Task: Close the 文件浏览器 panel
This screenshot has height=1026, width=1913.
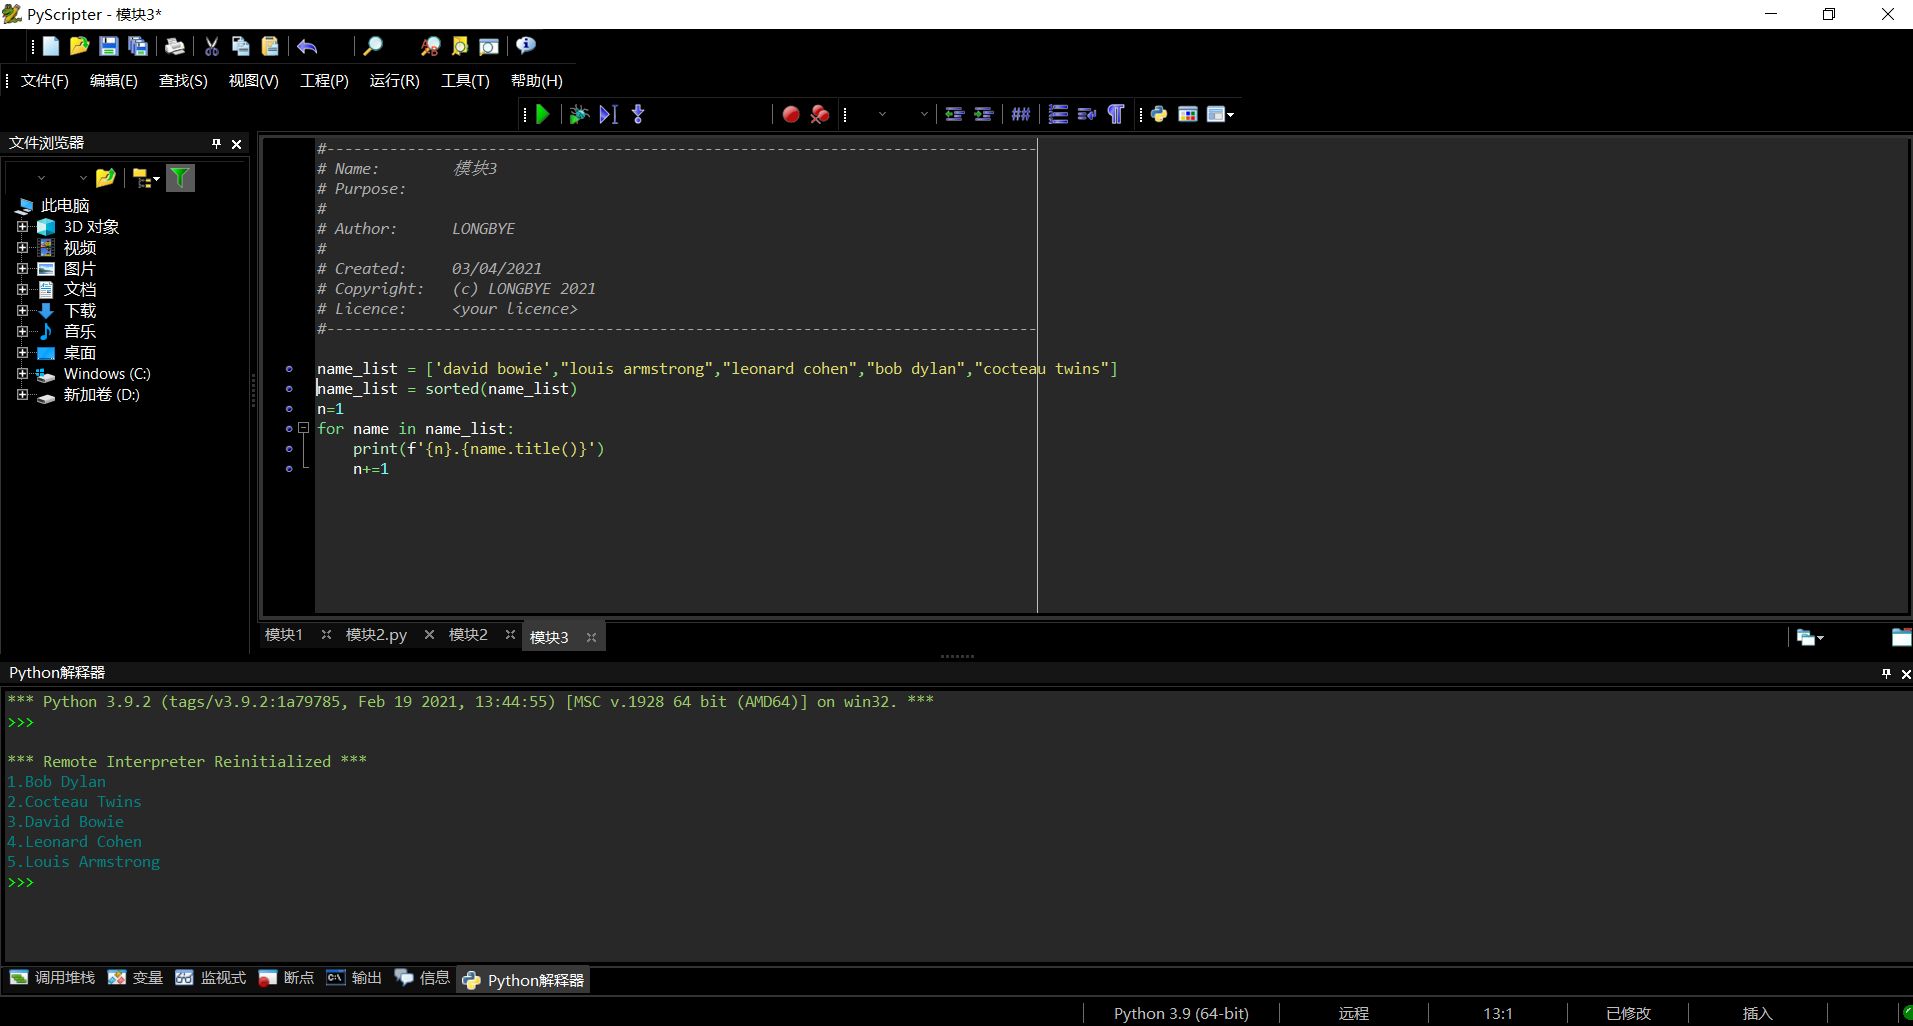Action: pyautogui.click(x=237, y=144)
